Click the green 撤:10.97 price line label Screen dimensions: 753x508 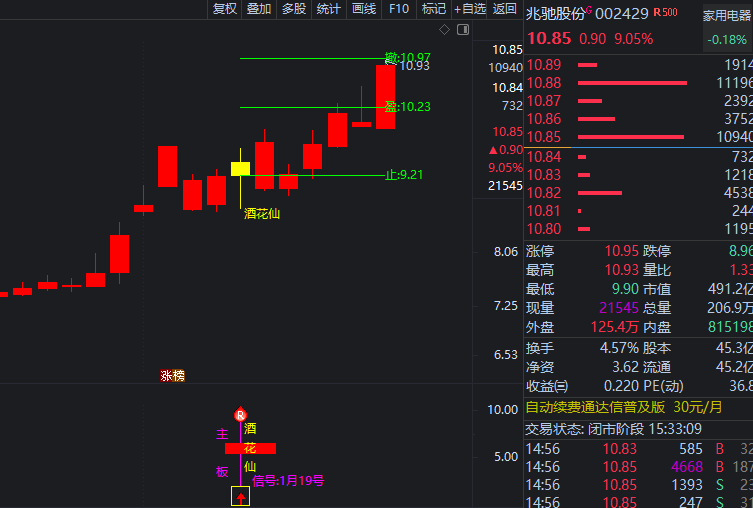tap(408, 58)
